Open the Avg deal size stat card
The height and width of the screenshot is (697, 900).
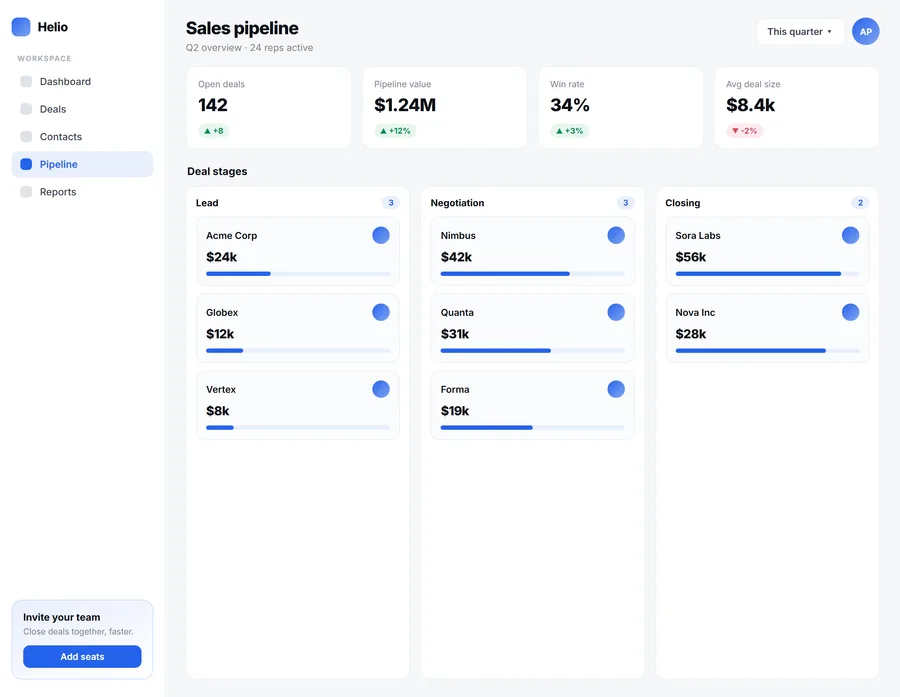pos(797,107)
